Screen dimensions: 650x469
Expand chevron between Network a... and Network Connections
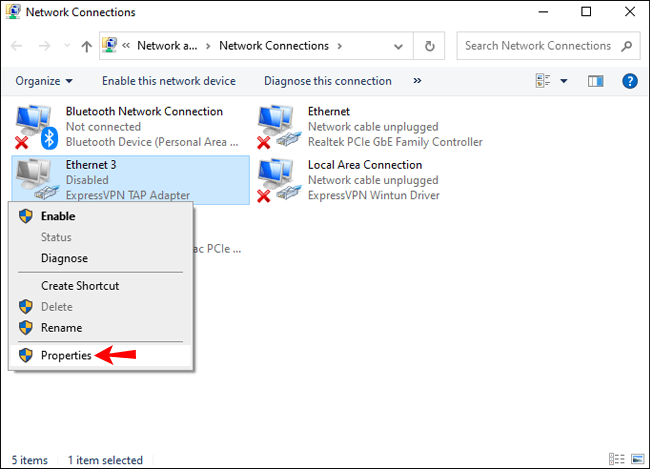[208, 46]
